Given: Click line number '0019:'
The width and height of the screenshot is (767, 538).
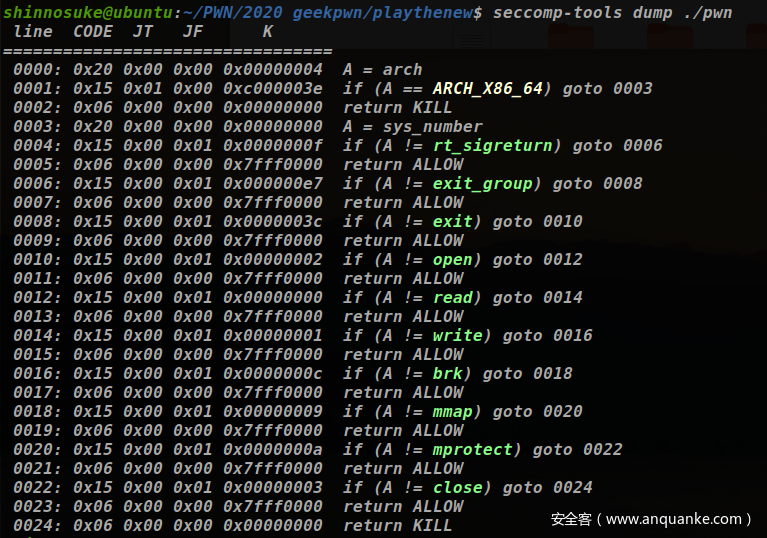Looking at the screenshot, I should tap(38, 431).
